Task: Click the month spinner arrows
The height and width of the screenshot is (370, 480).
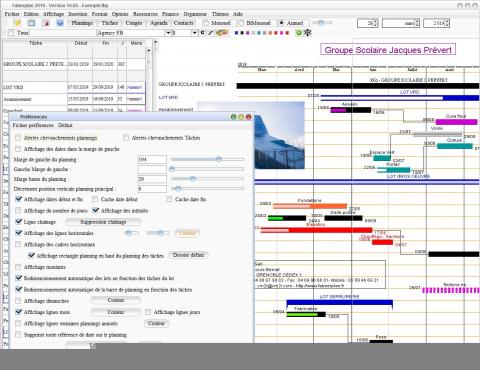Action: pos(417,23)
